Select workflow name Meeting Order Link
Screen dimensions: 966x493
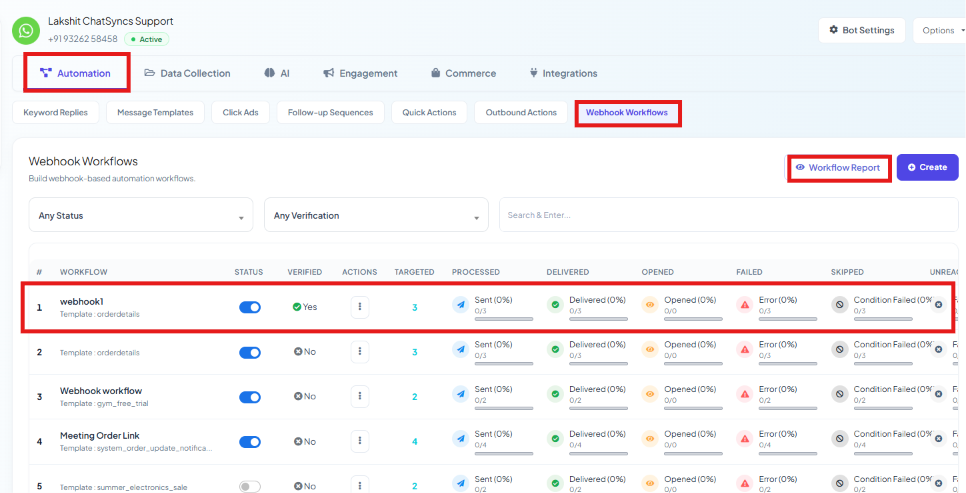(x=100, y=436)
